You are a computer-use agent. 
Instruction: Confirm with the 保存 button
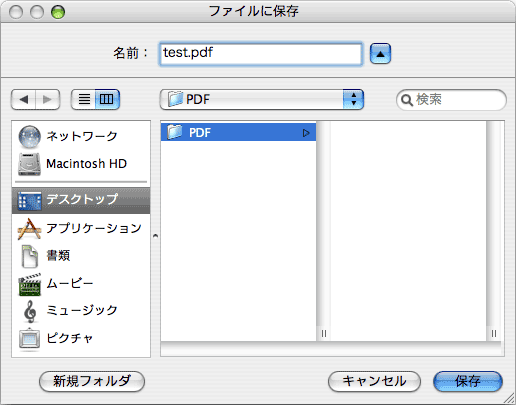click(x=468, y=381)
